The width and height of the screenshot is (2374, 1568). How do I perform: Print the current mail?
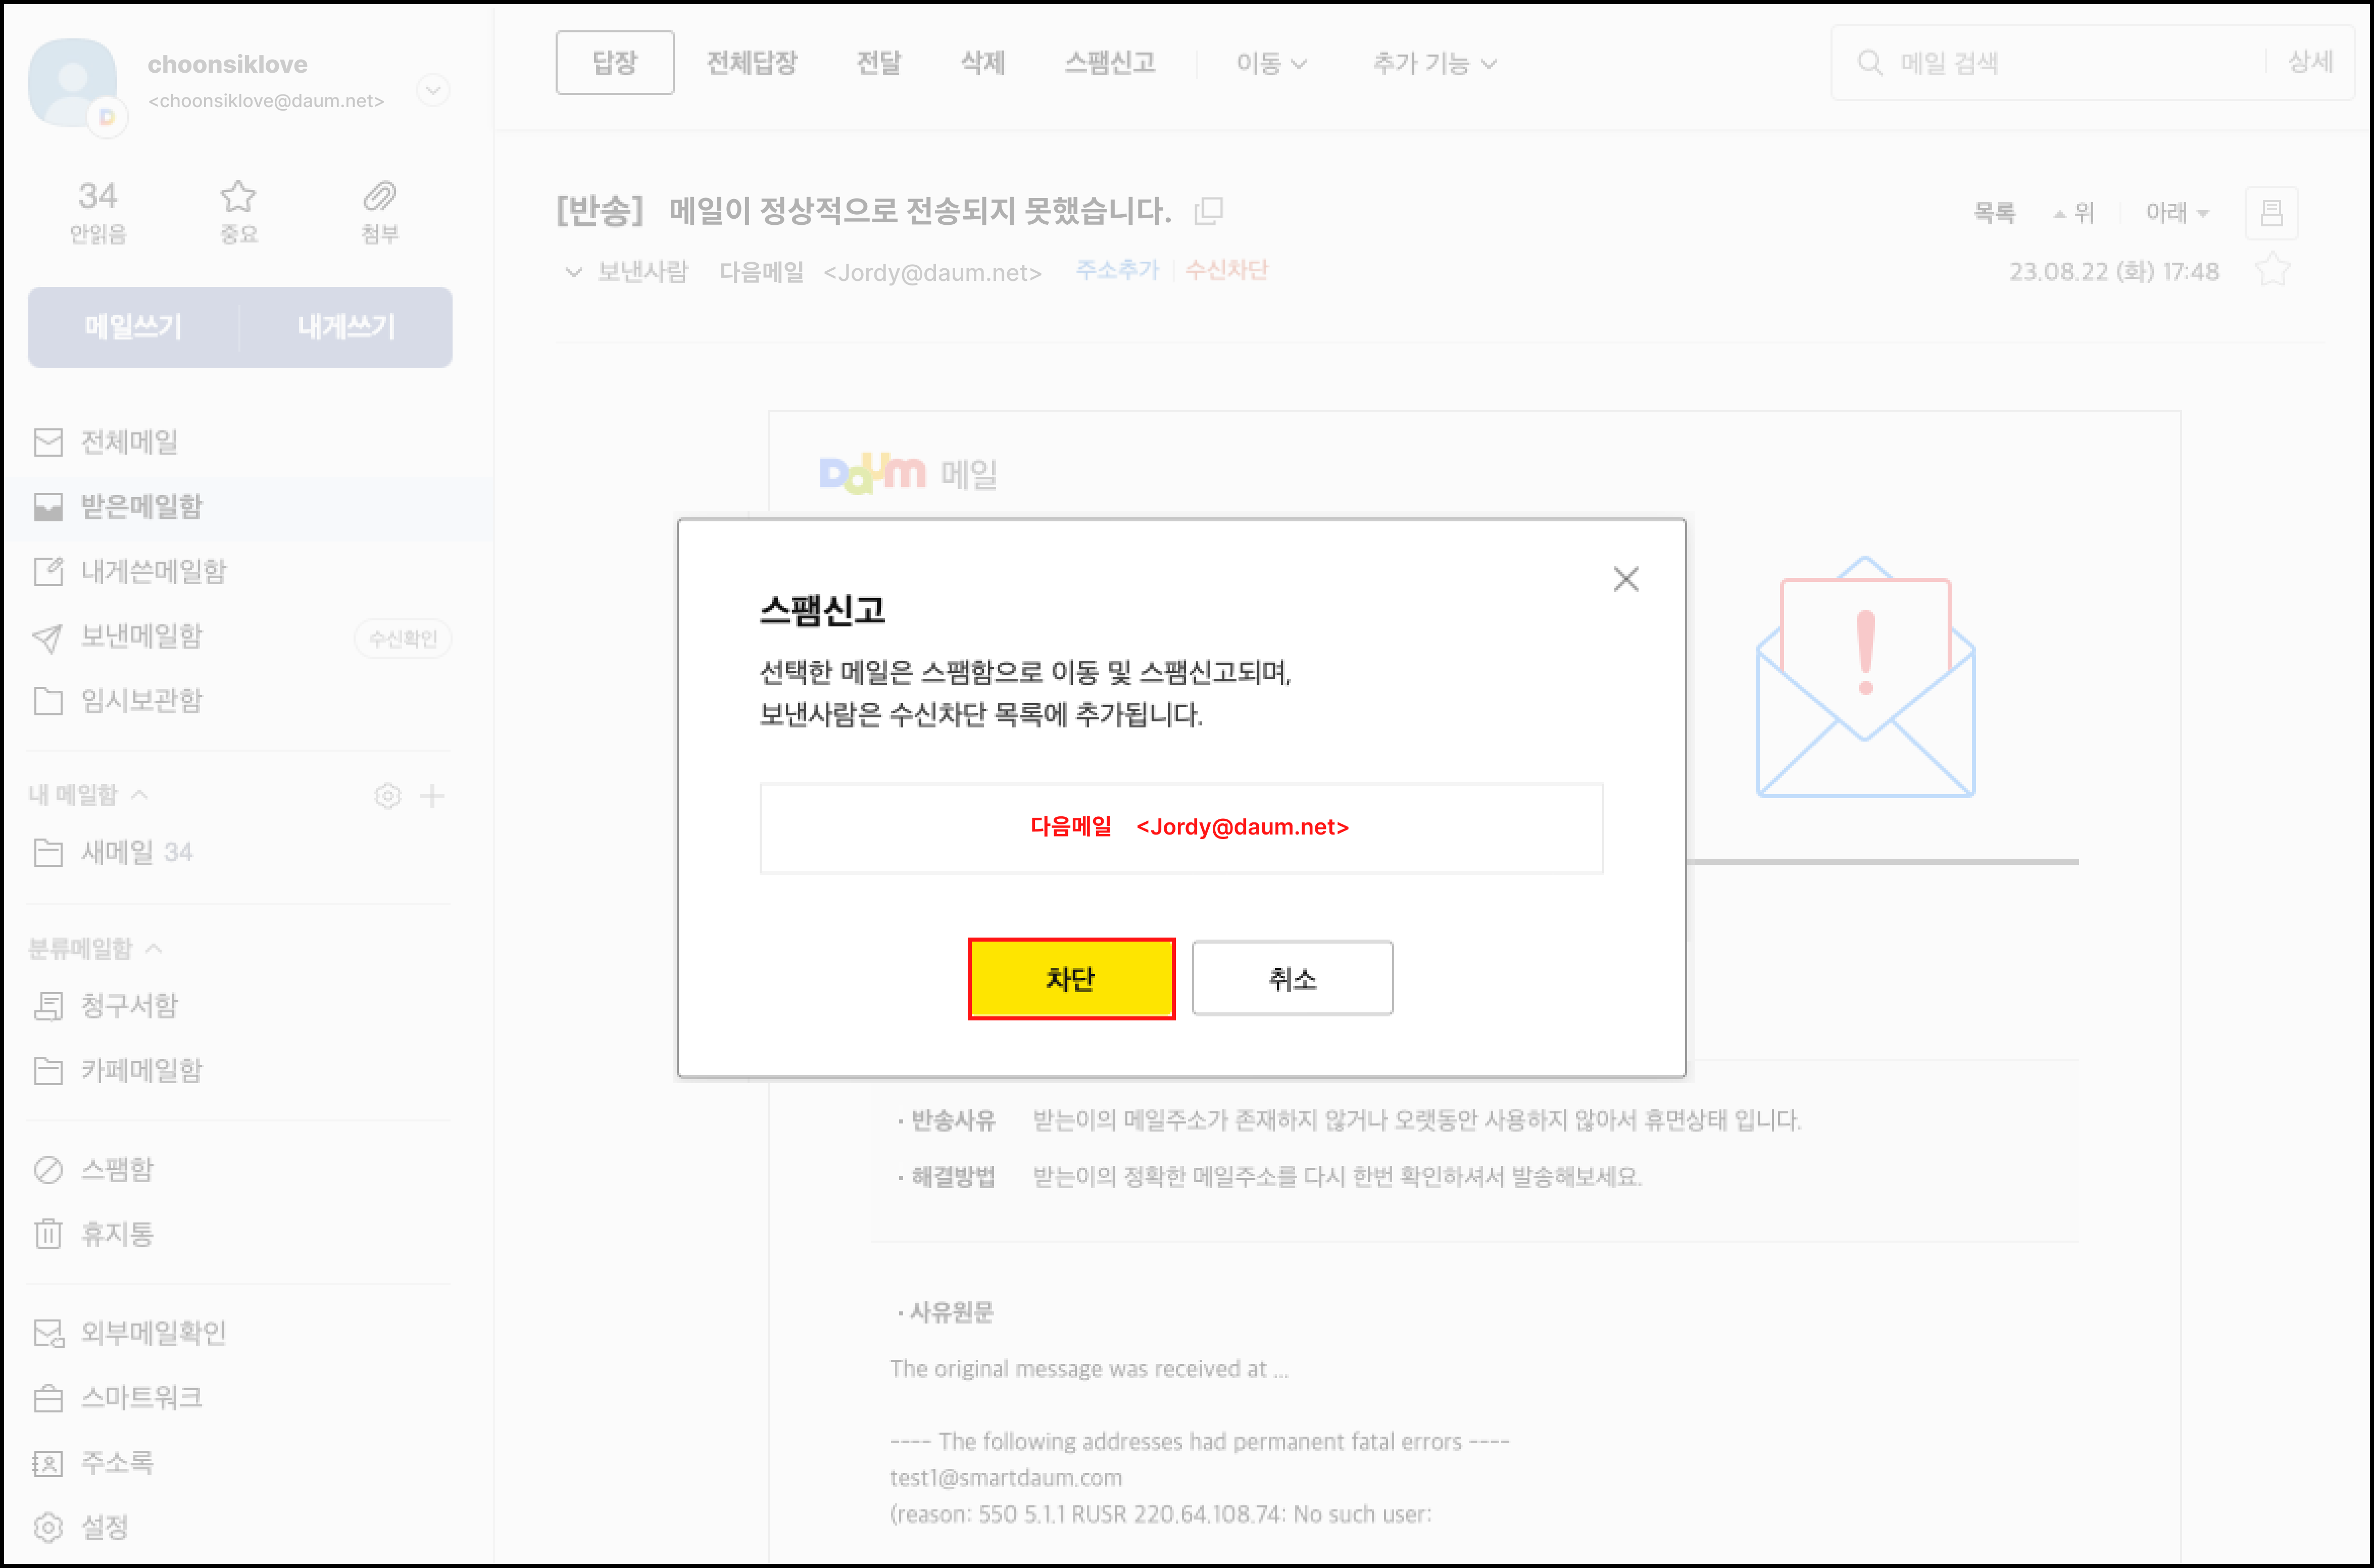pos(2272,212)
